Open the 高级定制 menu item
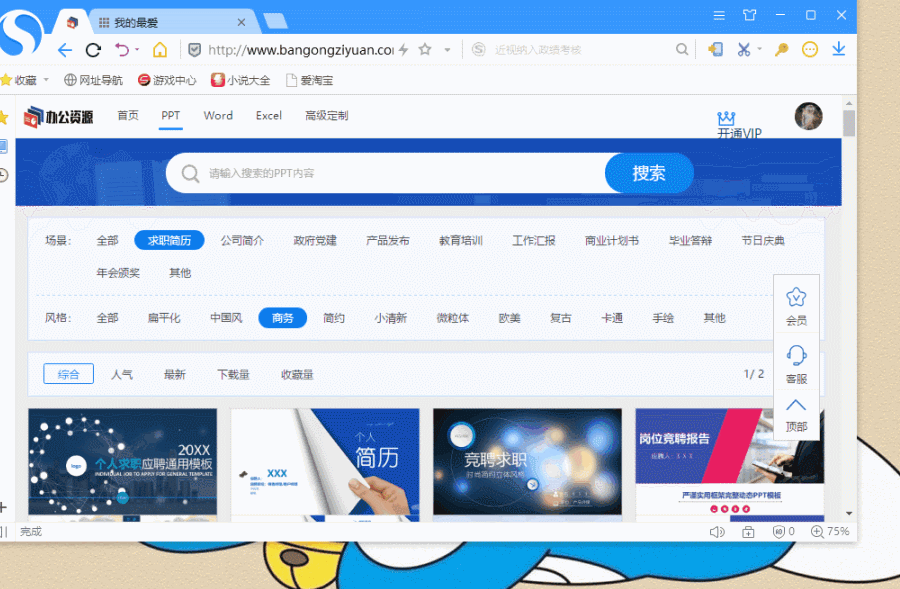Viewport: 900px width, 589px height. (326, 115)
